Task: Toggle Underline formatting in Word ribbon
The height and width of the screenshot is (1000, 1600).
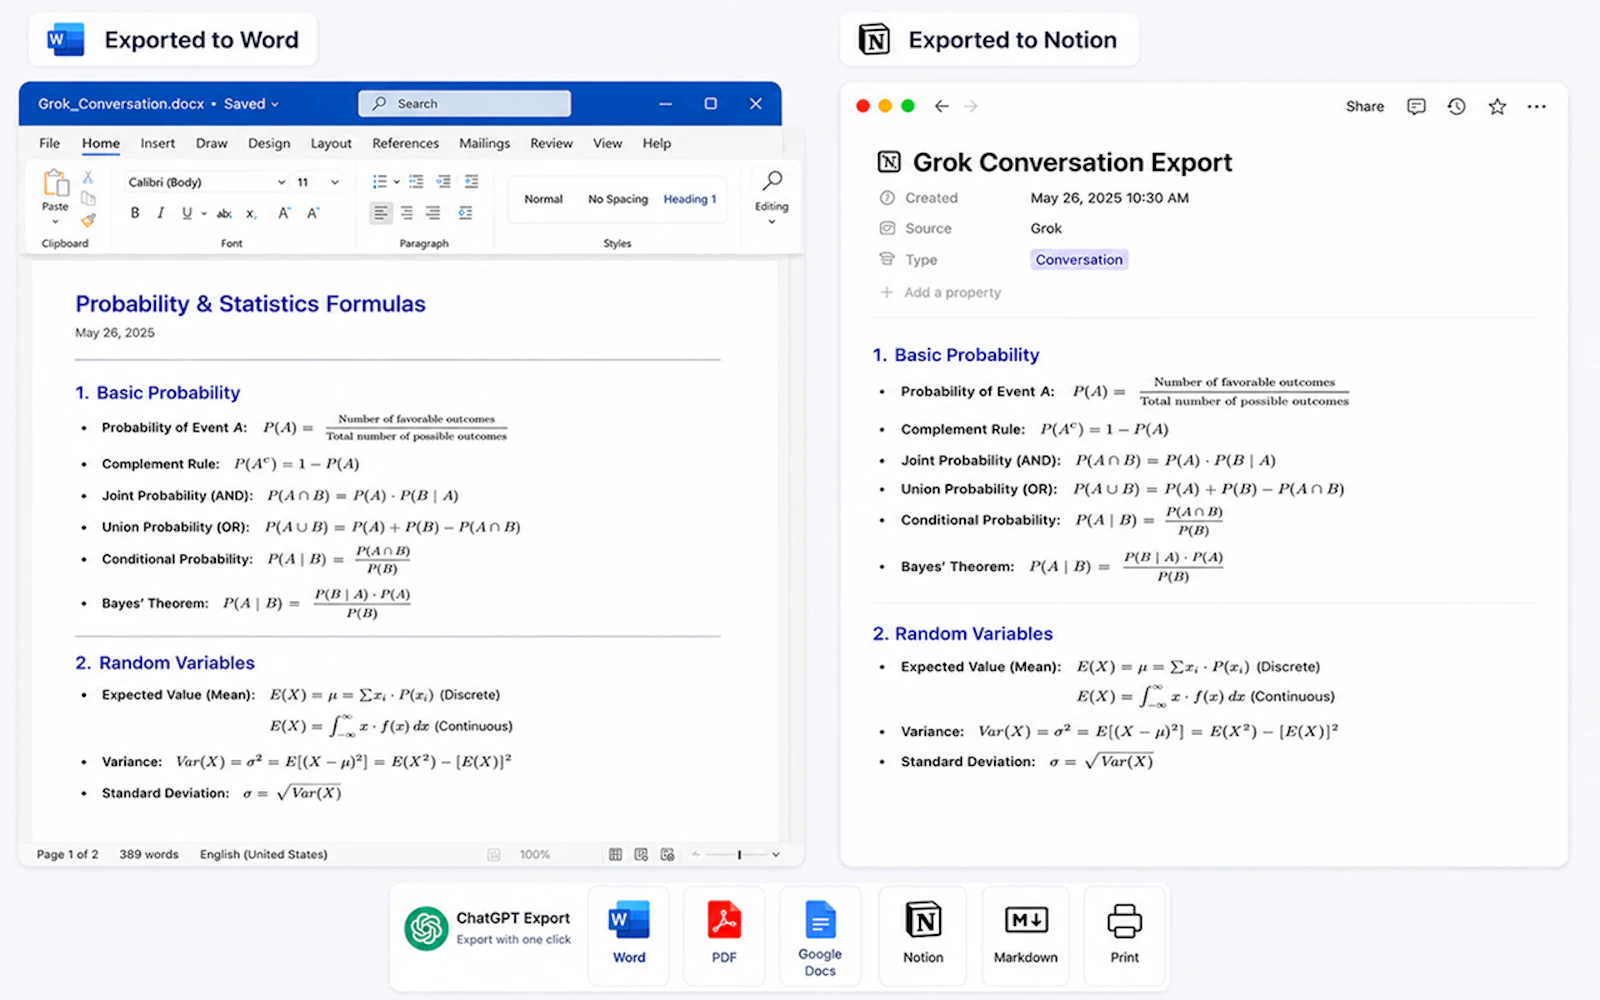Action: [x=186, y=213]
